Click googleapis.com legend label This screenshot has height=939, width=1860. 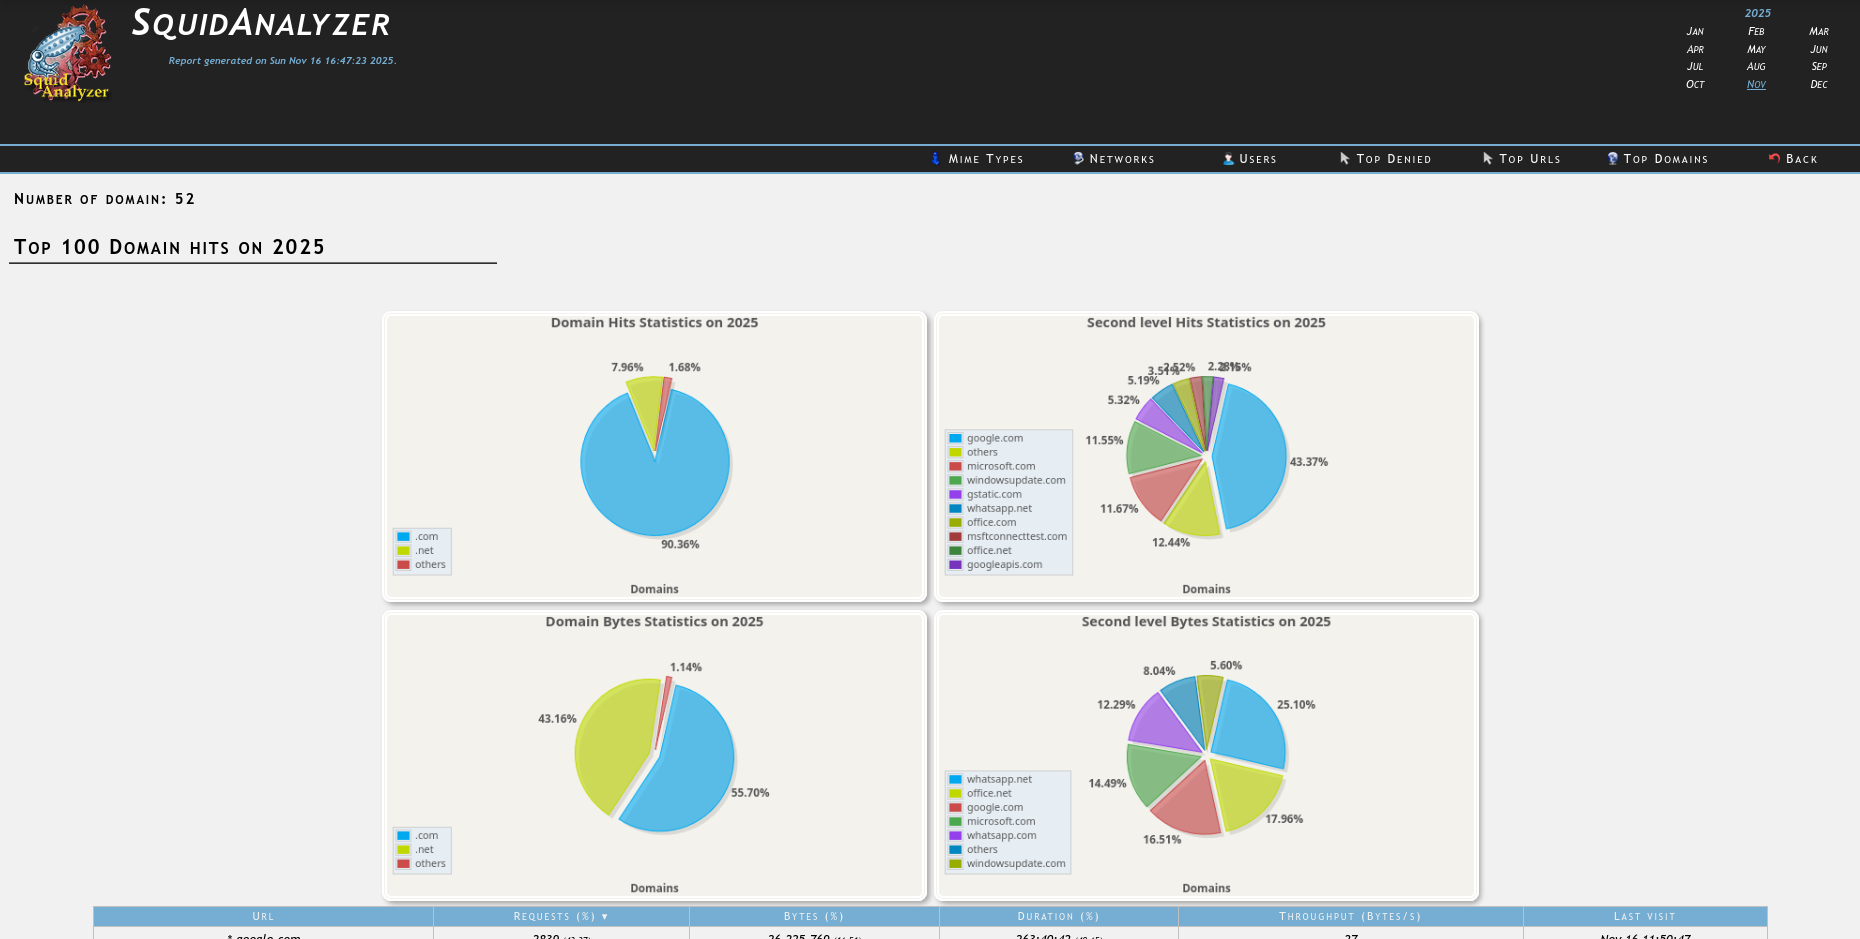point(1004,565)
